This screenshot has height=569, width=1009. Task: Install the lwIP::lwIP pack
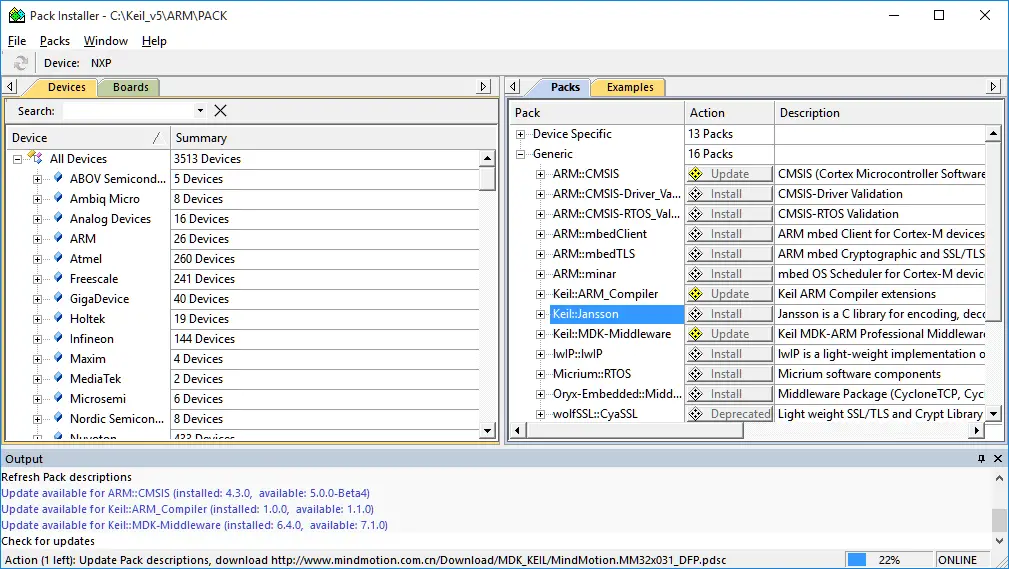coord(729,353)
